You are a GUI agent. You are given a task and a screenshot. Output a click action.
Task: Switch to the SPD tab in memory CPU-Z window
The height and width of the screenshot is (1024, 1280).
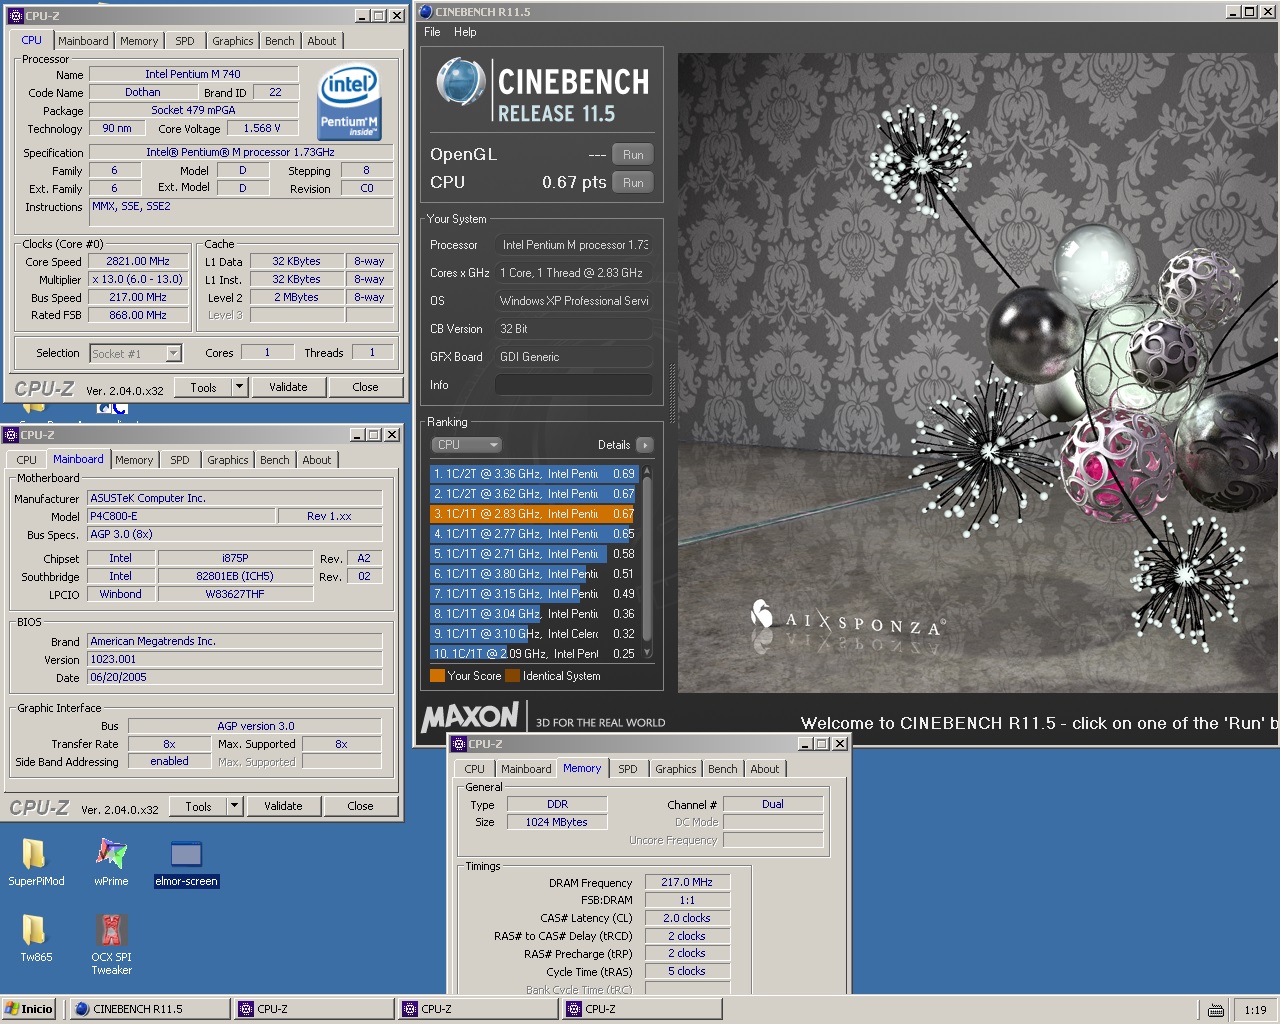(628, 769)
